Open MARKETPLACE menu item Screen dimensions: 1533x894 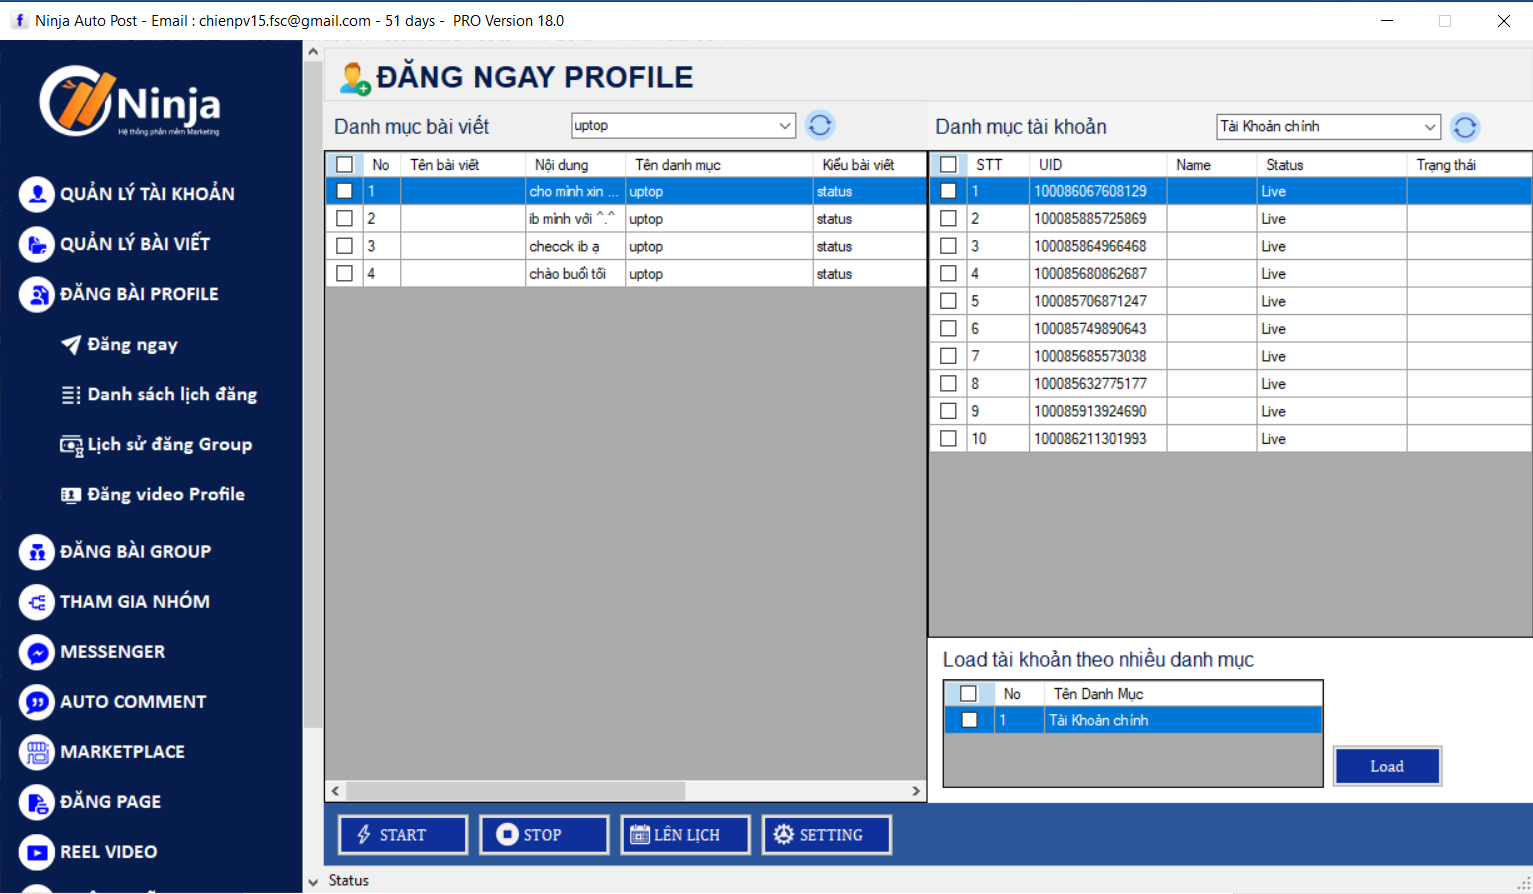(x=122, y=752)
